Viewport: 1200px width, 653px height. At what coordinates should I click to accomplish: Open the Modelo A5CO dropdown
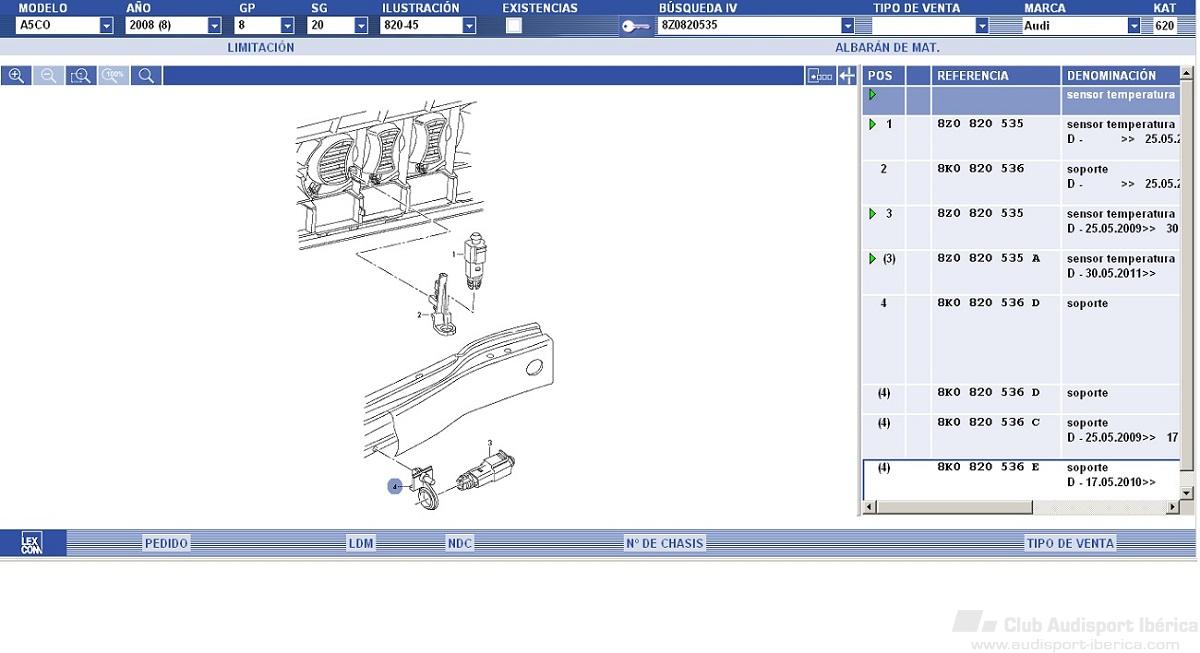click(107, 26)
